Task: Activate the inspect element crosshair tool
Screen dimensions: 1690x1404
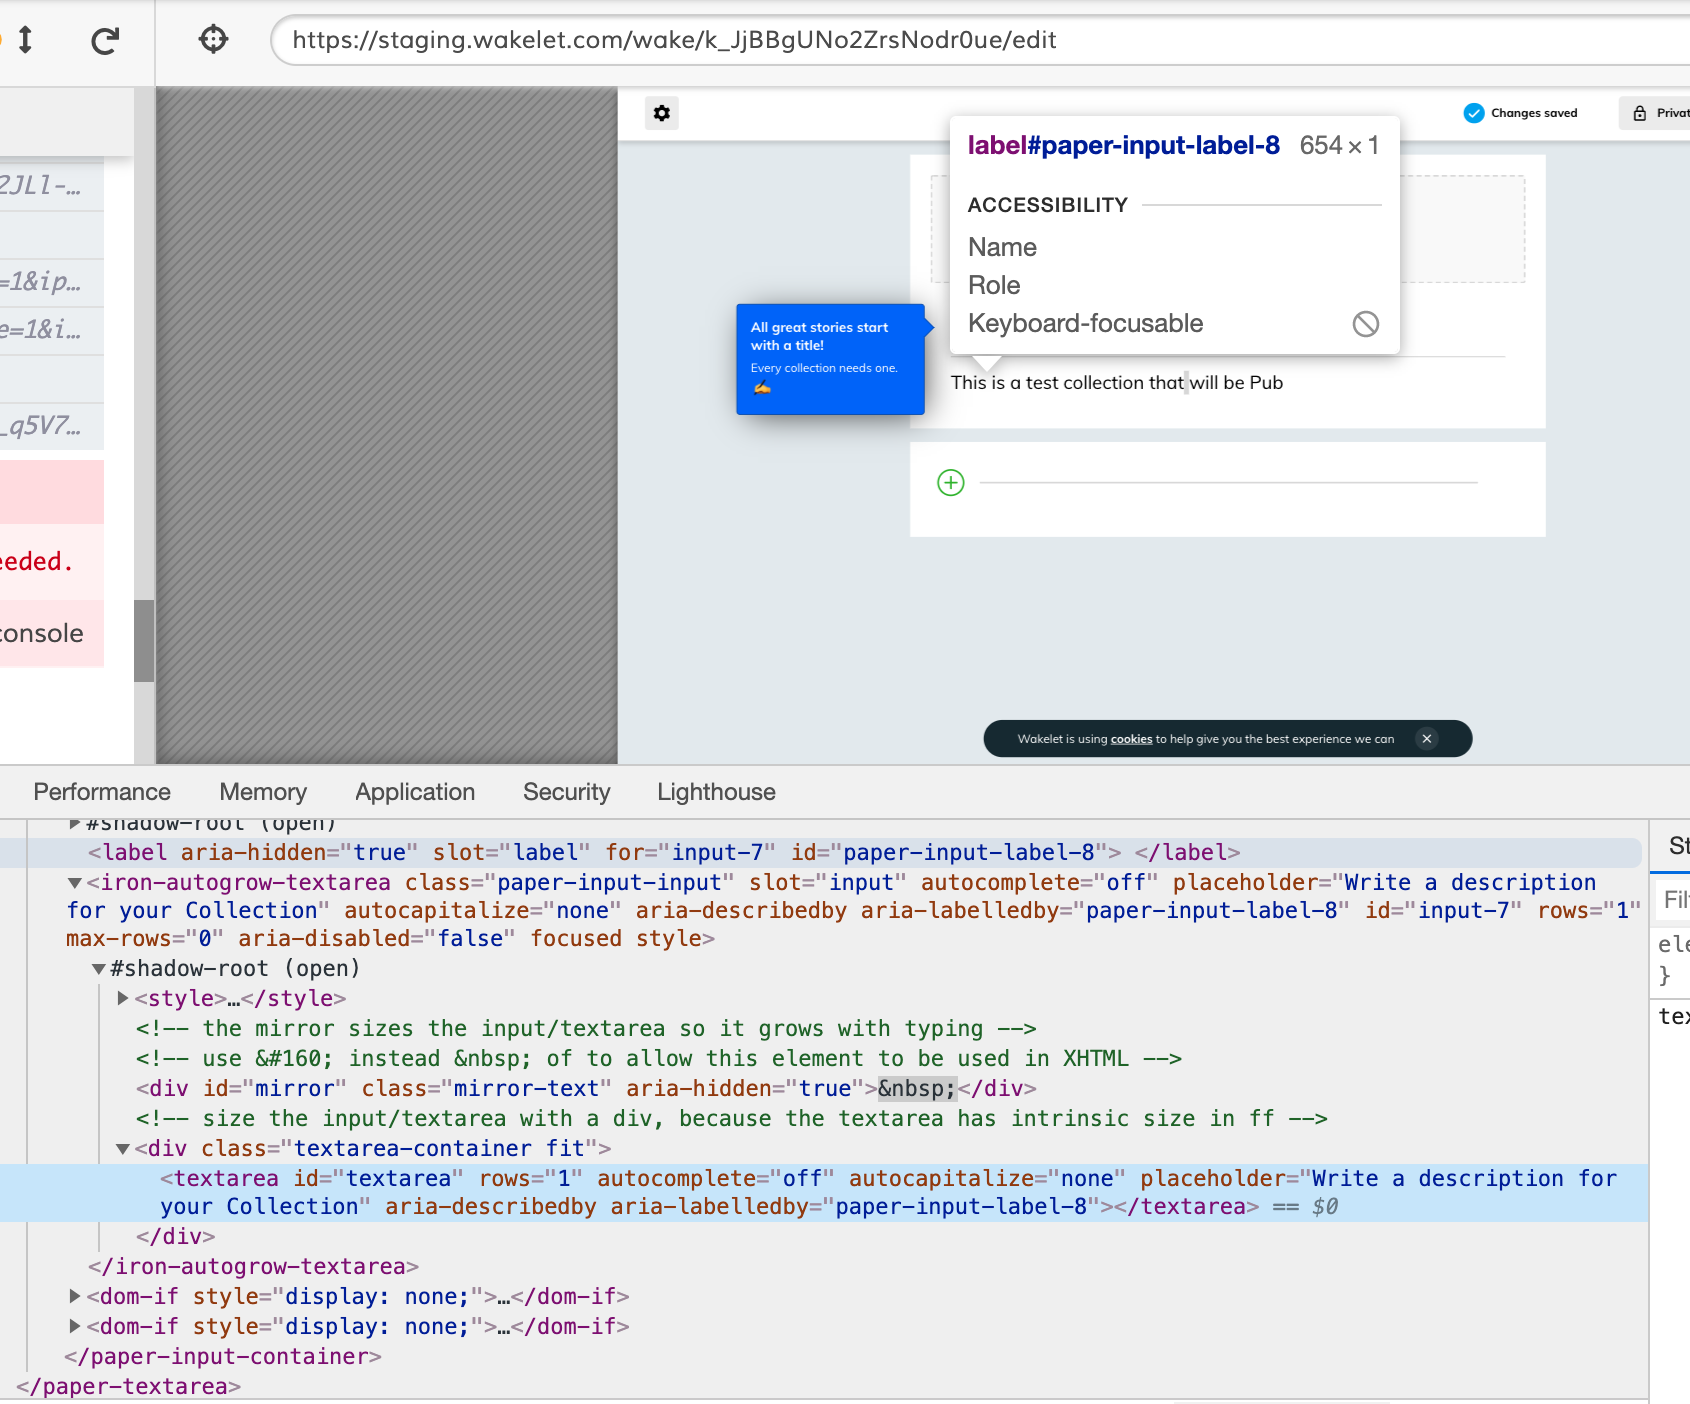Action: pos(213,39)
